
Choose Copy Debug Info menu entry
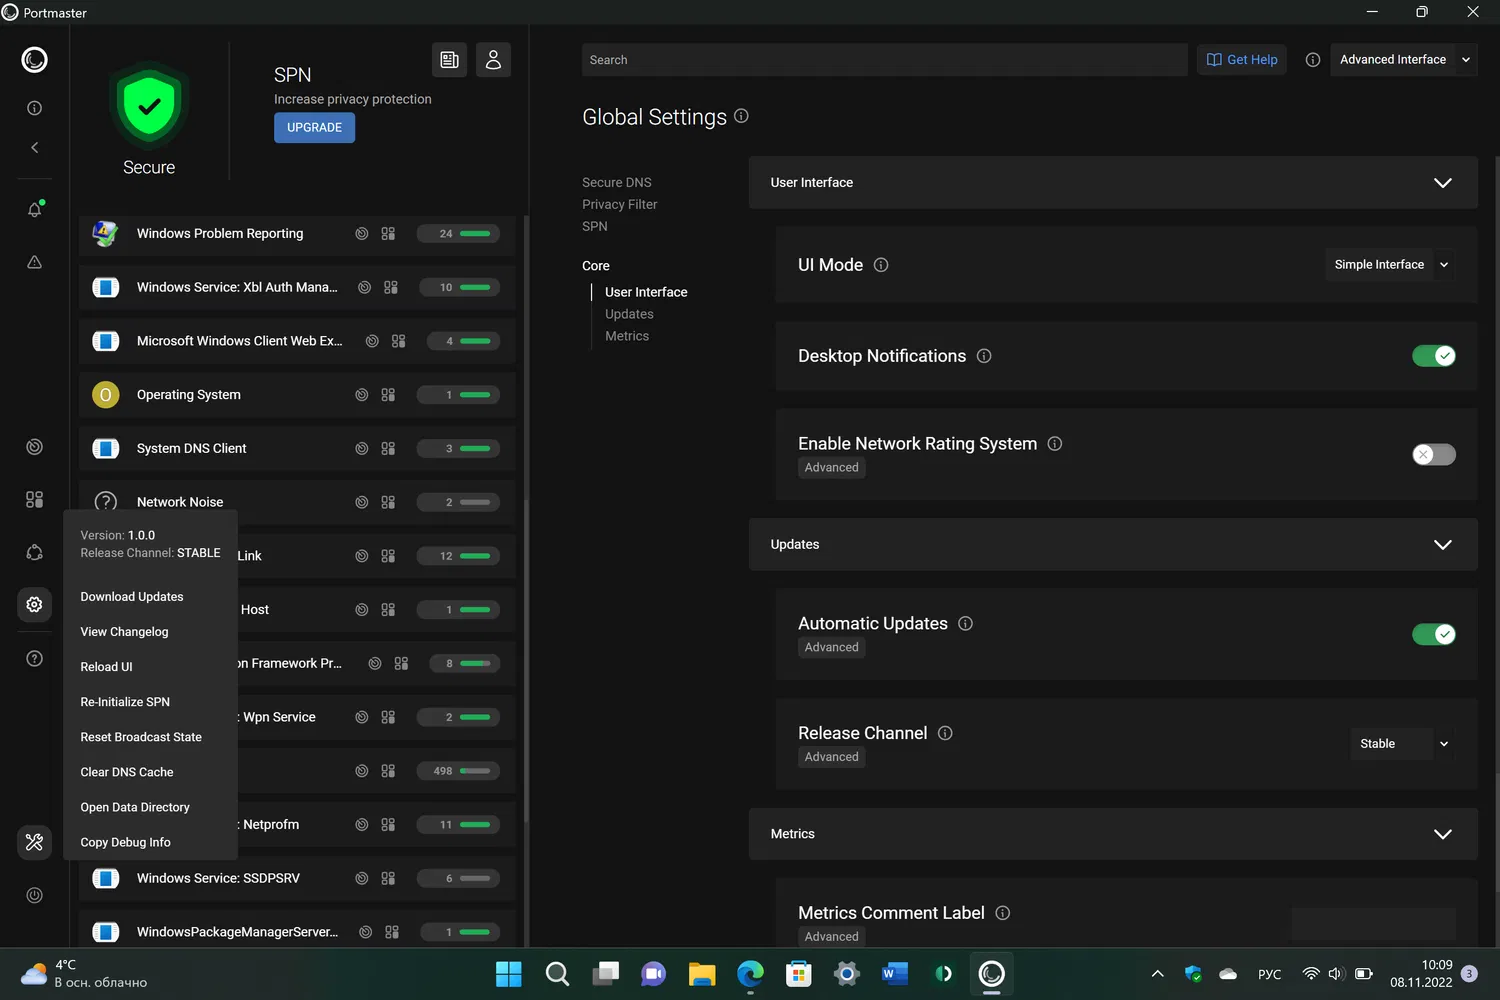click(x=126, y=842)
